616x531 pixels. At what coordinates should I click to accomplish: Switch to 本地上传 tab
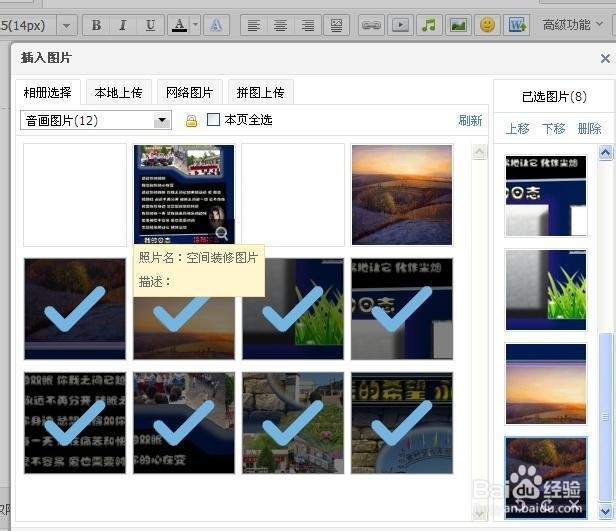pos(118,93)
